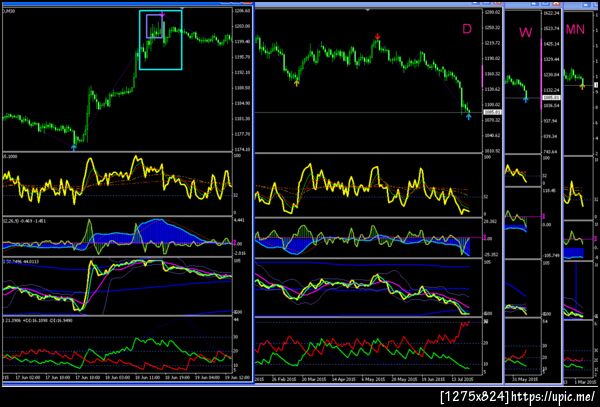Click the '18 Jun 11:00' time axis label
The width and height of the screenshot is (600, 407).
pyautogui.click(x=147, y=378)
